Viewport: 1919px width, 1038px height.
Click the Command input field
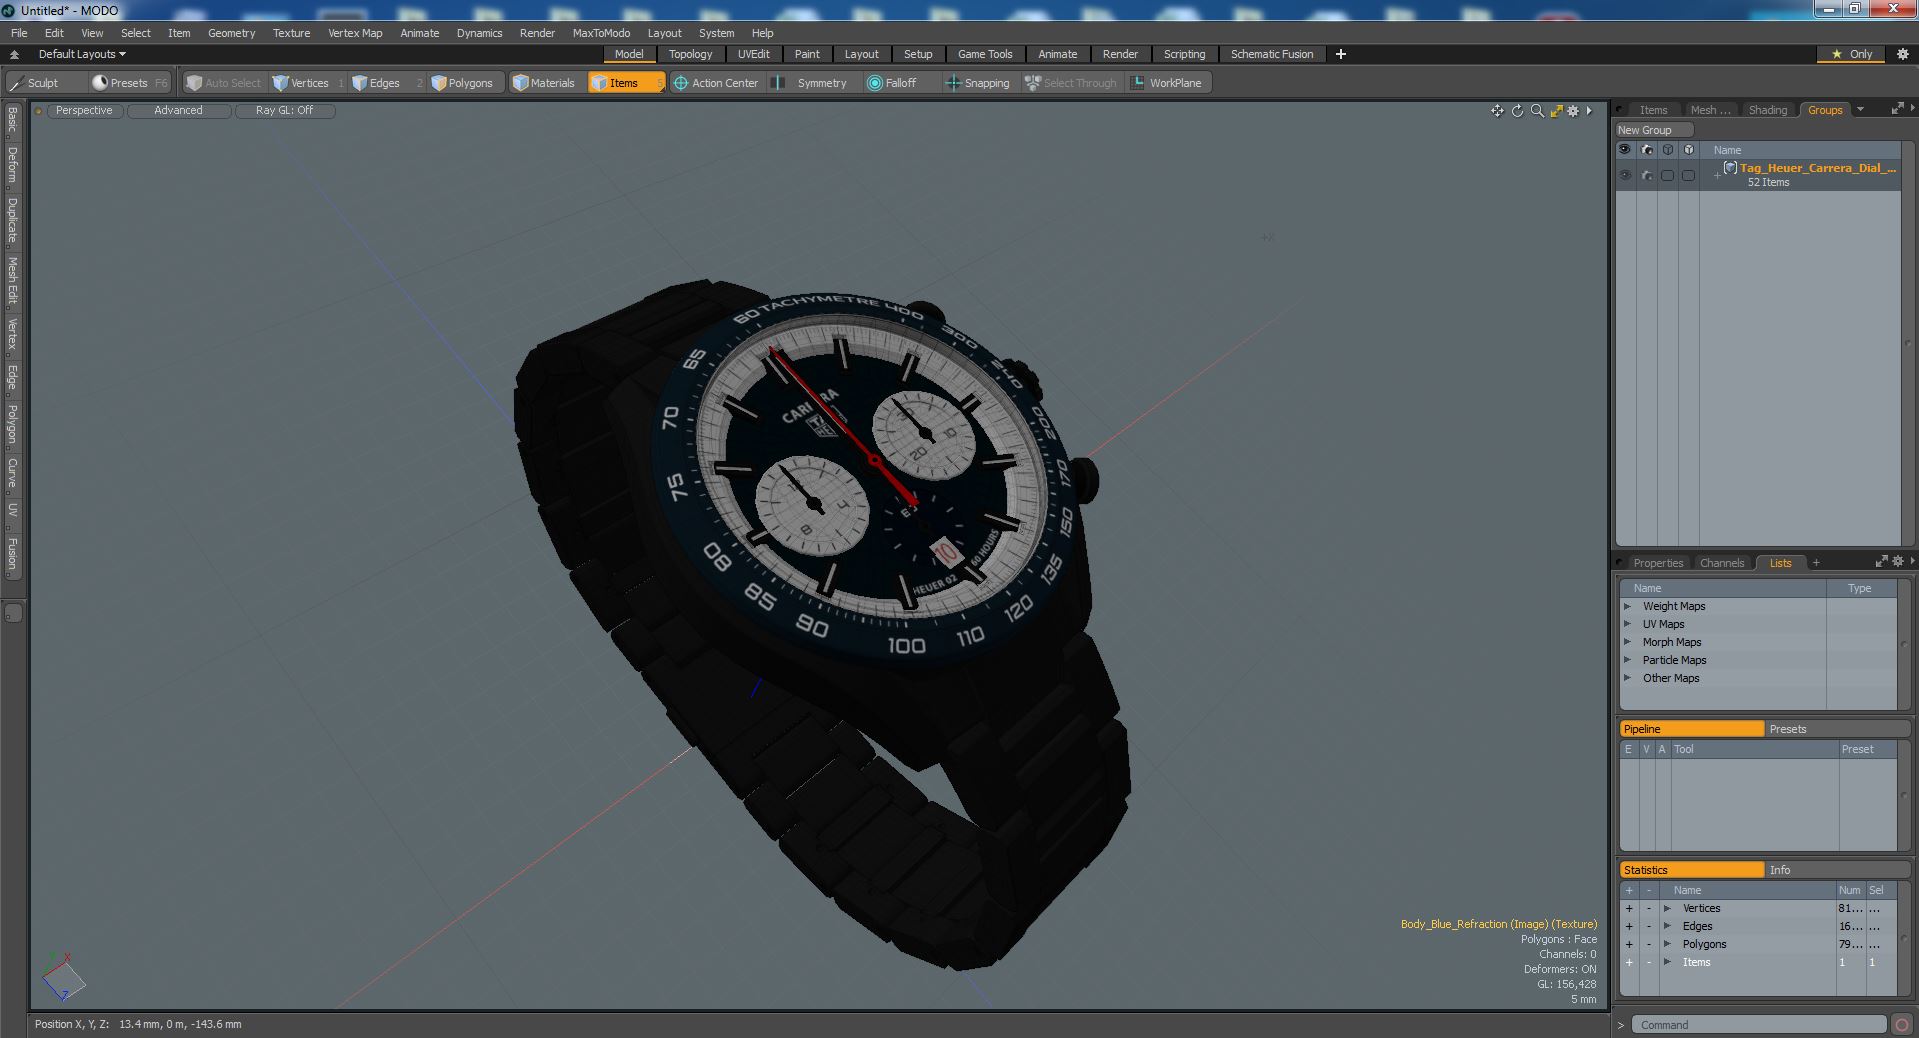(x=1759, y=1025)
